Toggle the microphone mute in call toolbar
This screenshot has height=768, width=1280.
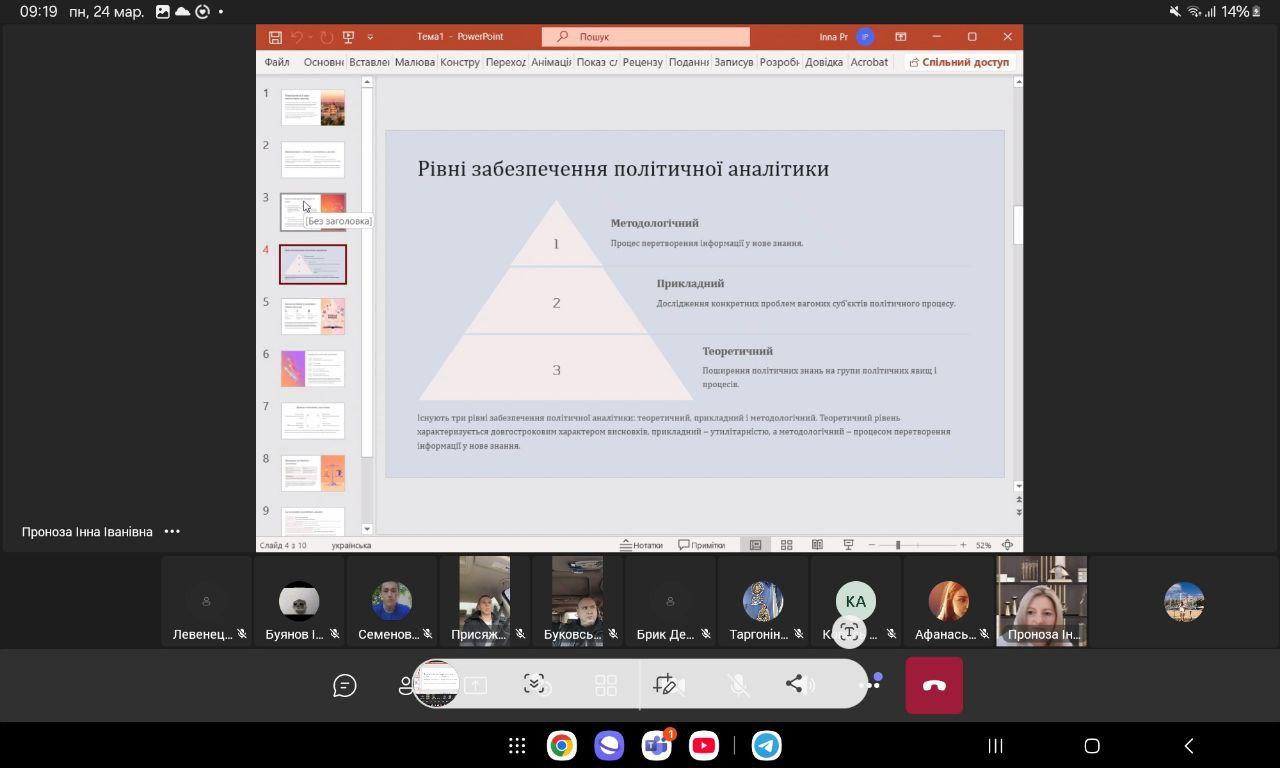pos(738,684)
